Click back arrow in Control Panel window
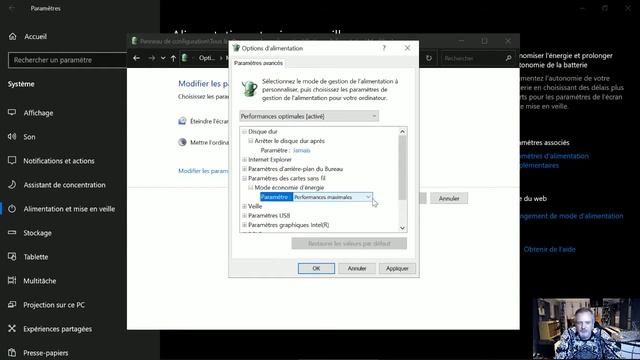Screen dimensions: 640x360 [x=136, y=58]
